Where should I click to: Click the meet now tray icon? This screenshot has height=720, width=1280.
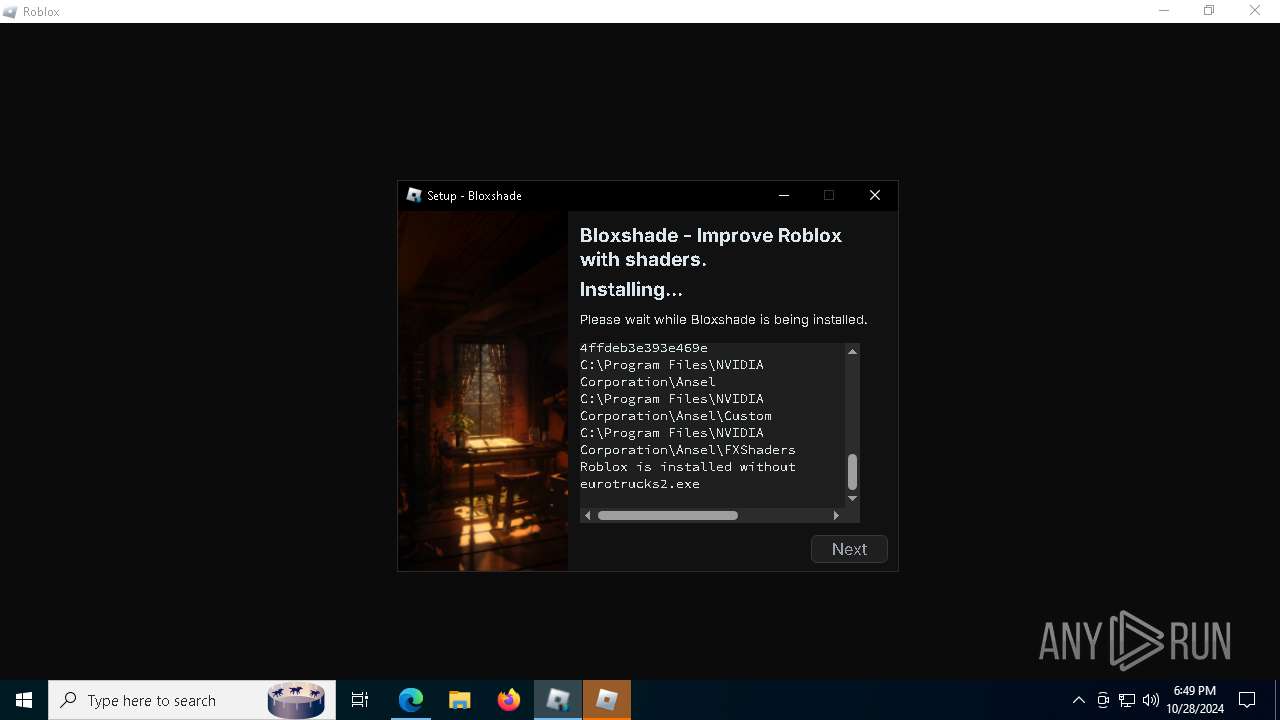click(x=1103, y=700)
